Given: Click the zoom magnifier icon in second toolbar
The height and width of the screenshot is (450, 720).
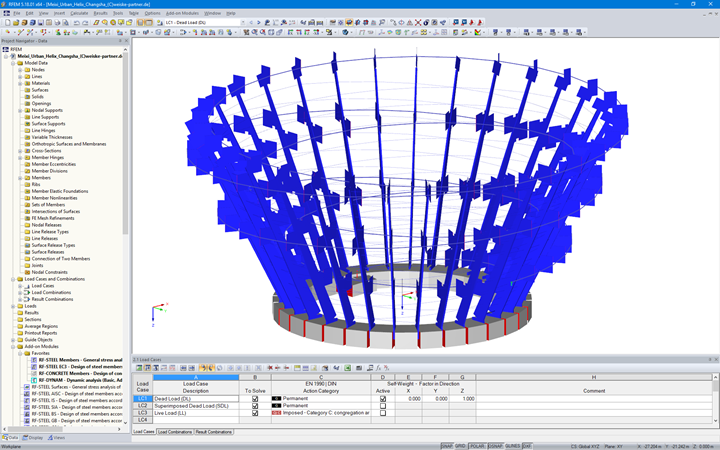Looking at the screenshot, I should tap(254, 32).
